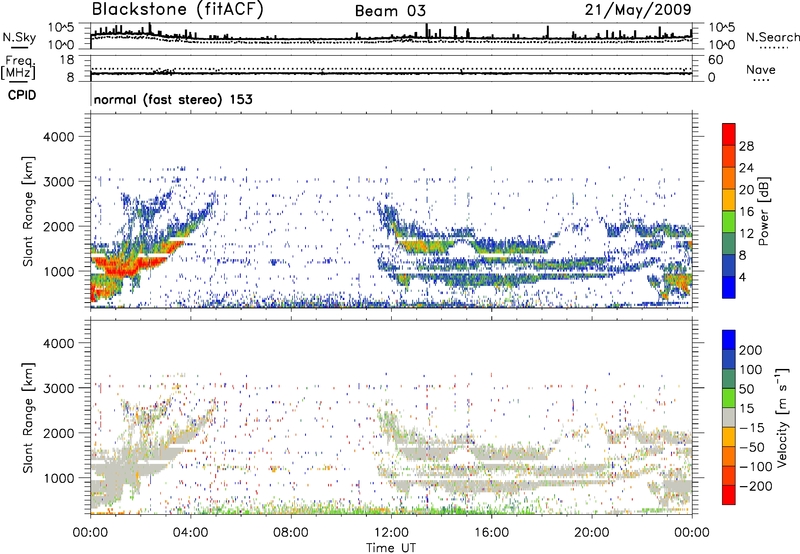Click the 'Blackstone (fitACF)' title text
This screenshot has height=554, width=800.
[178, 10]
